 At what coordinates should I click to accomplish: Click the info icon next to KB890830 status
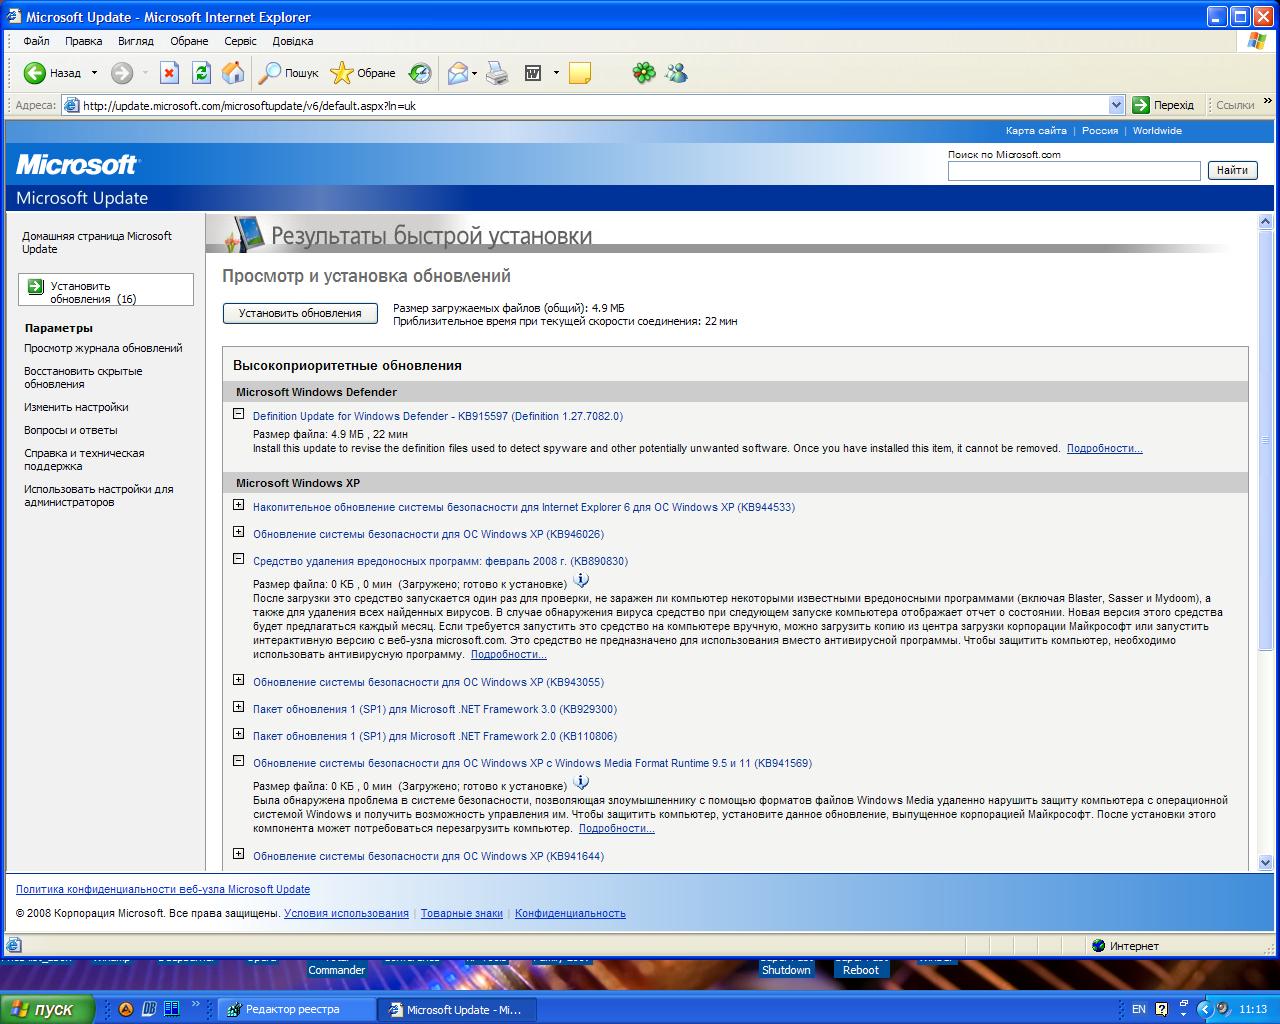tap(581, 581)
